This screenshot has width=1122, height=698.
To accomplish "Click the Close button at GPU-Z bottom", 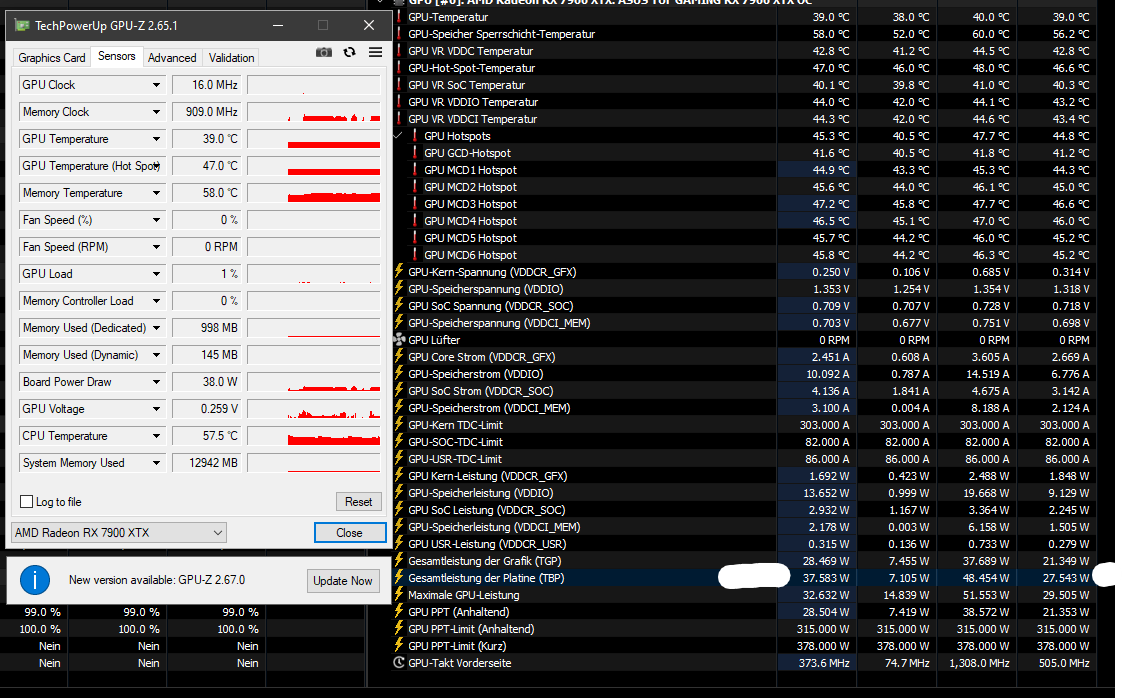I will click(349, 533).
